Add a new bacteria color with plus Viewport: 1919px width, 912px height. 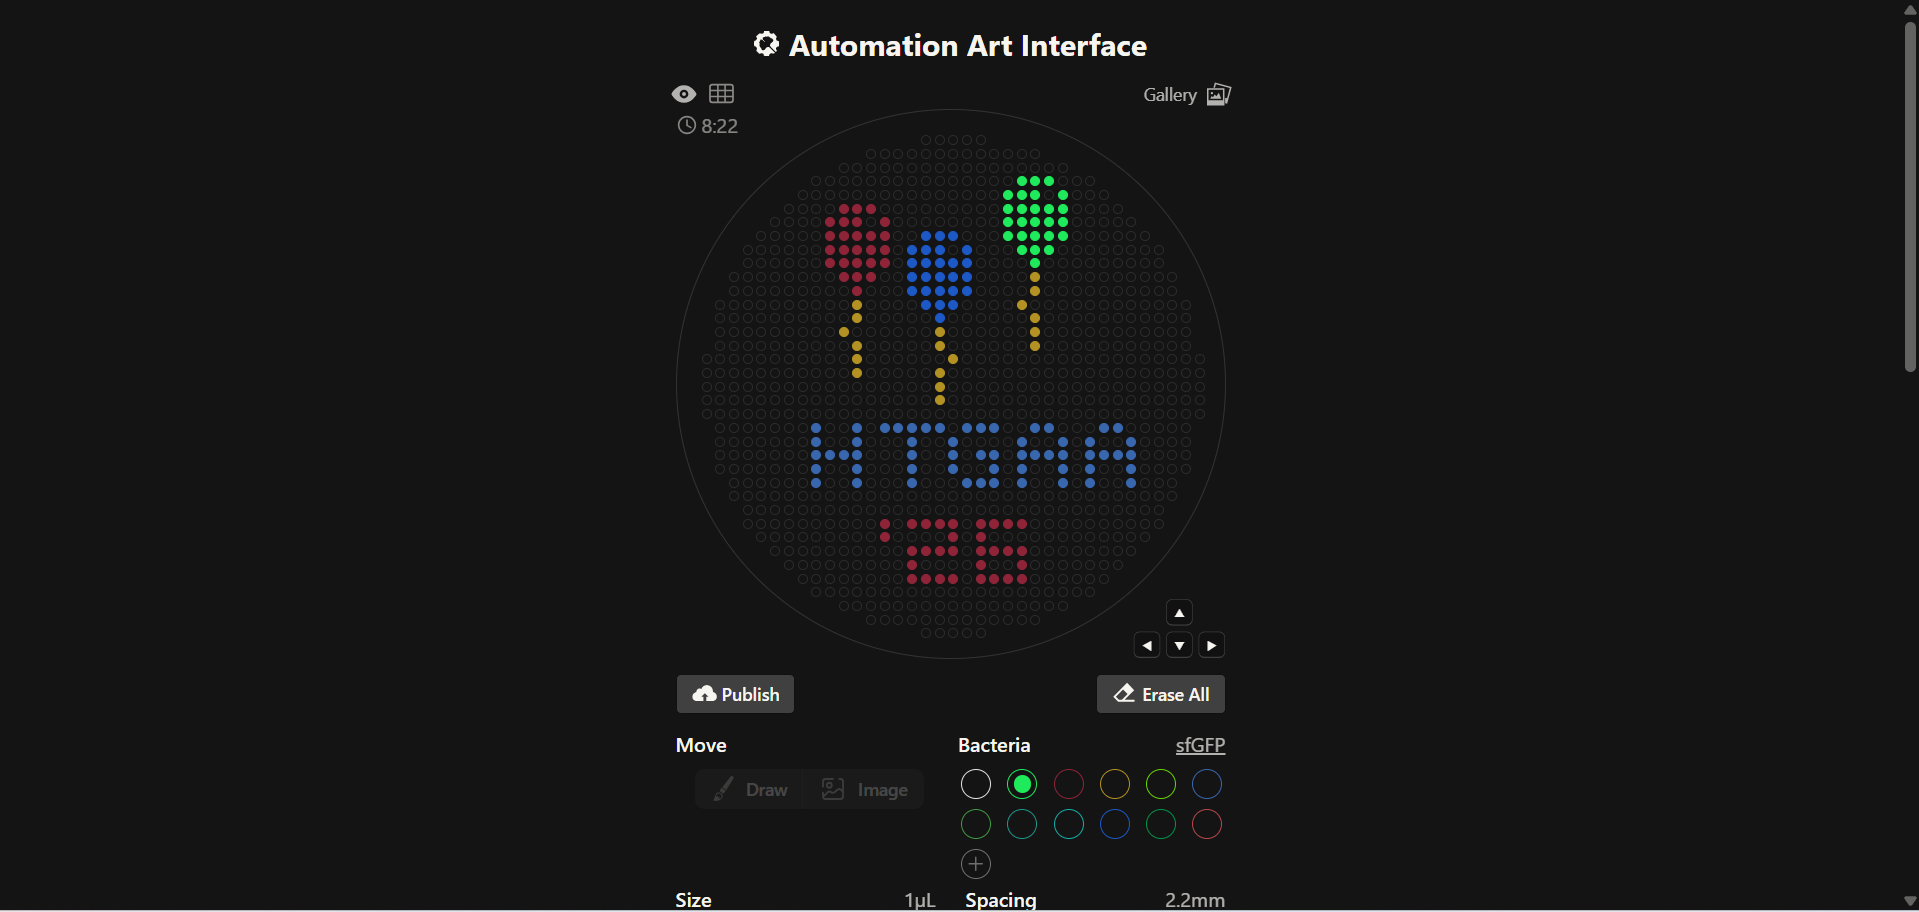(976, 864)
